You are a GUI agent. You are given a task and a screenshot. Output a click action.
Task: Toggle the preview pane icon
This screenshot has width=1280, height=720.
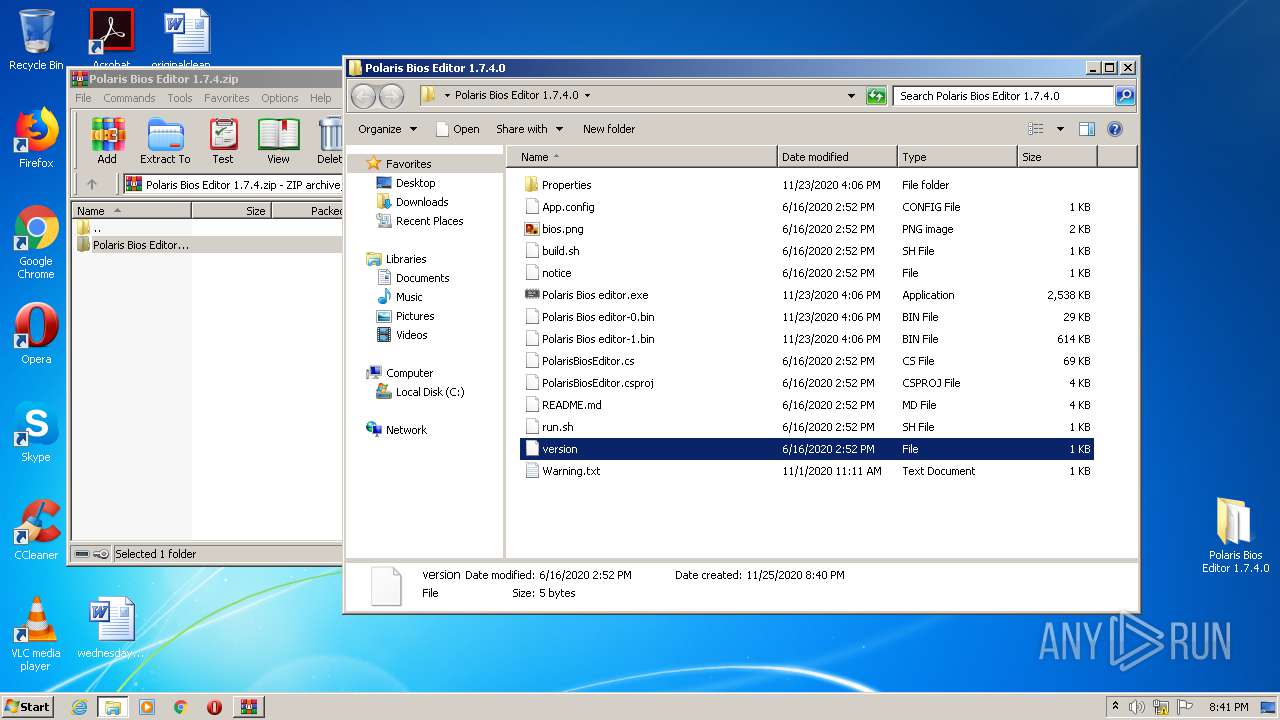tap(1087, 129)
